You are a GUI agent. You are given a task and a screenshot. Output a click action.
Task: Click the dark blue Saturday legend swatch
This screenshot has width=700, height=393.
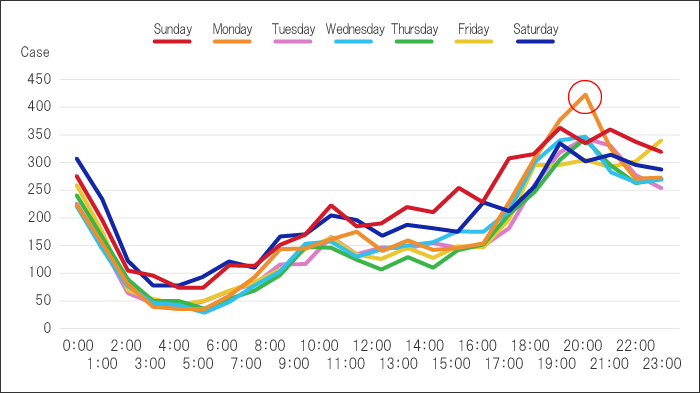pos(535,42)
